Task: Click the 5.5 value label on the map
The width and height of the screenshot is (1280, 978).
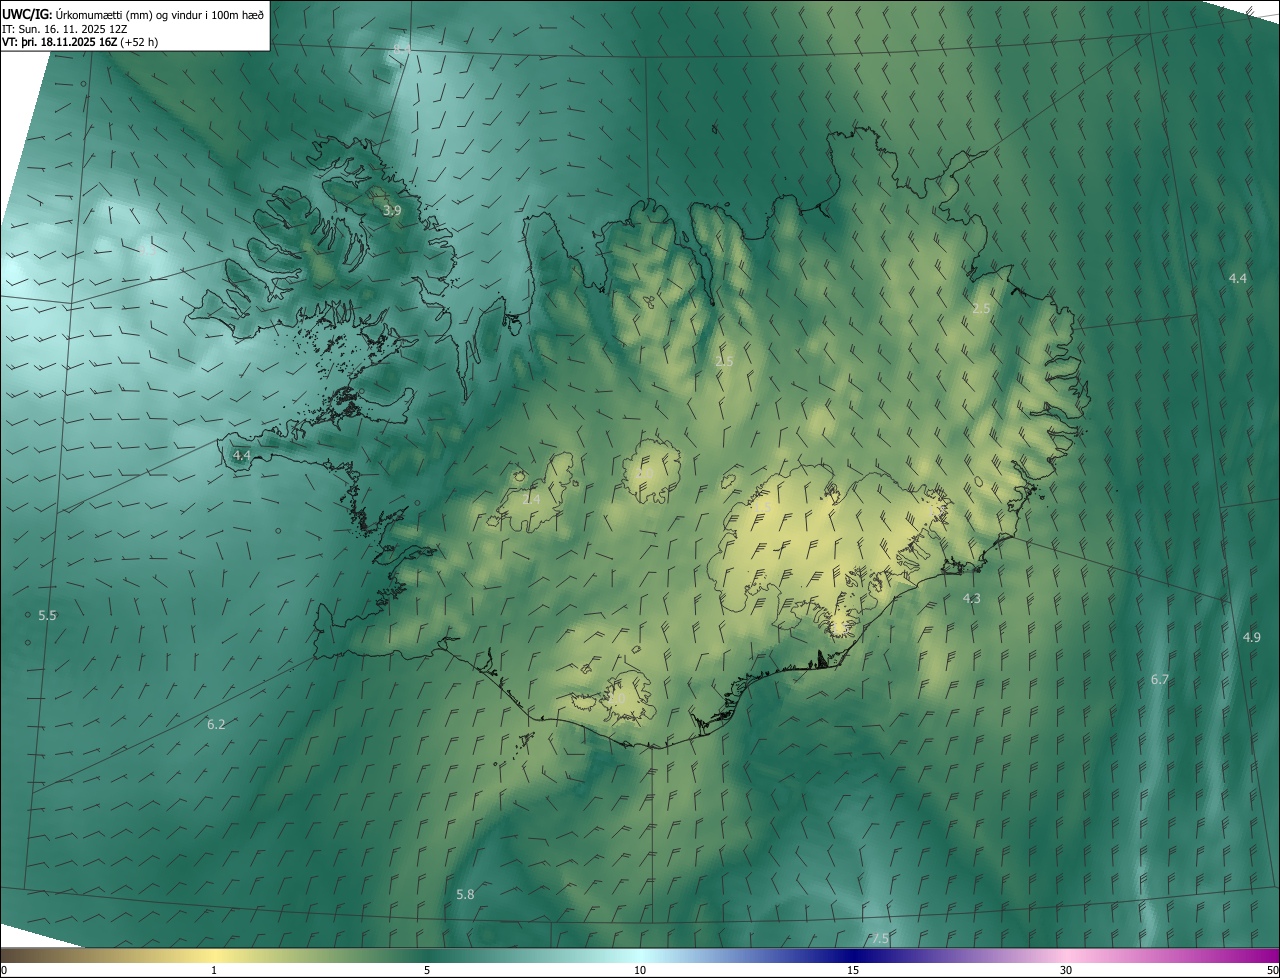Action: [x=47, y=616]
